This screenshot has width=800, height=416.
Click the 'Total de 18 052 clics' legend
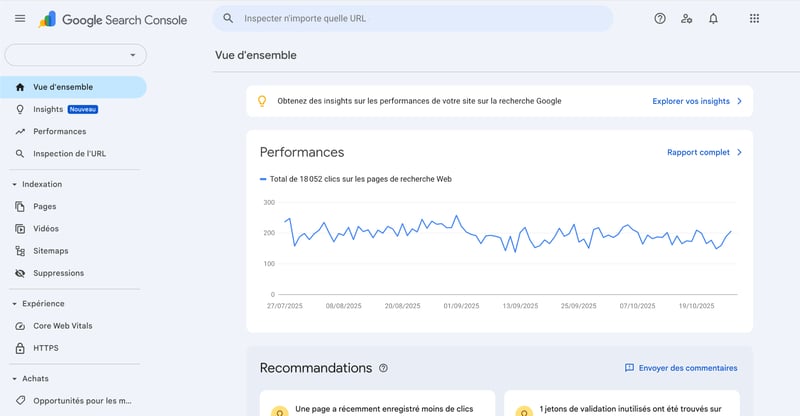click(356, 179)
